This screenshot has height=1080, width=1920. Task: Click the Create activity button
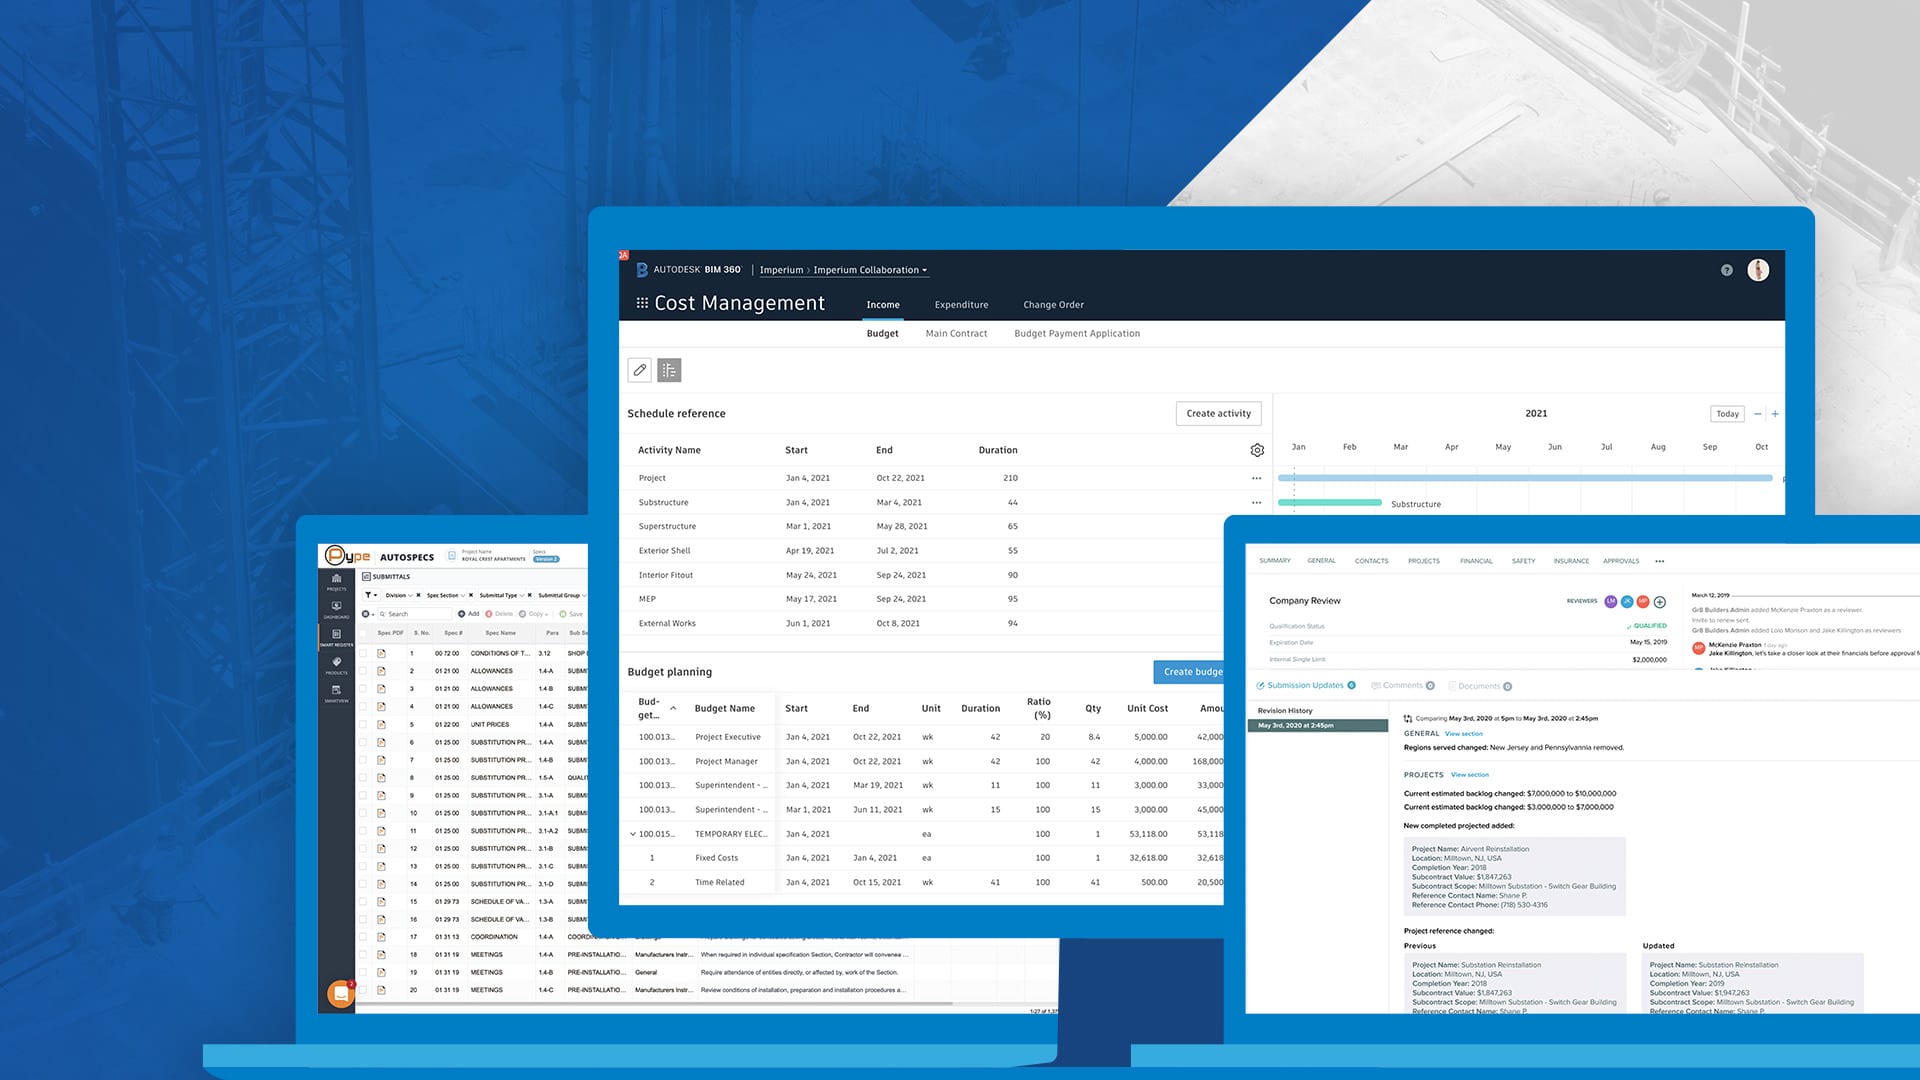1218,414
